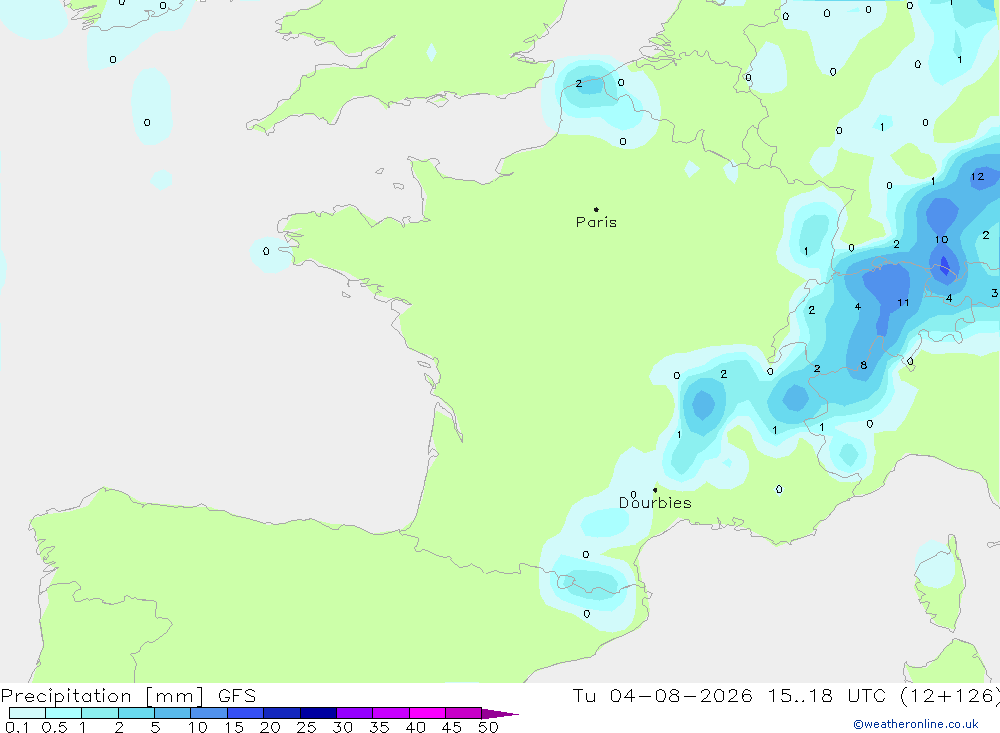Select the 0.1–0.5 mm legend color box
This screenshot has width=1000, height=733.
tap(27, 713)
